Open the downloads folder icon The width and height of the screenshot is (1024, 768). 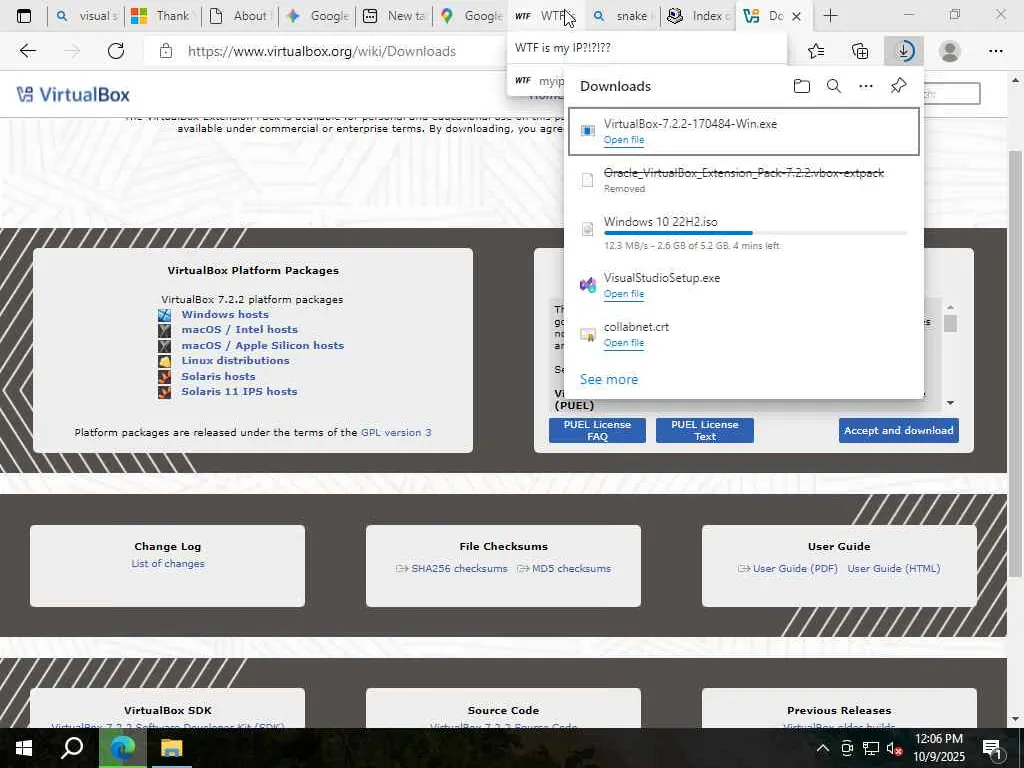pos(802,86)
